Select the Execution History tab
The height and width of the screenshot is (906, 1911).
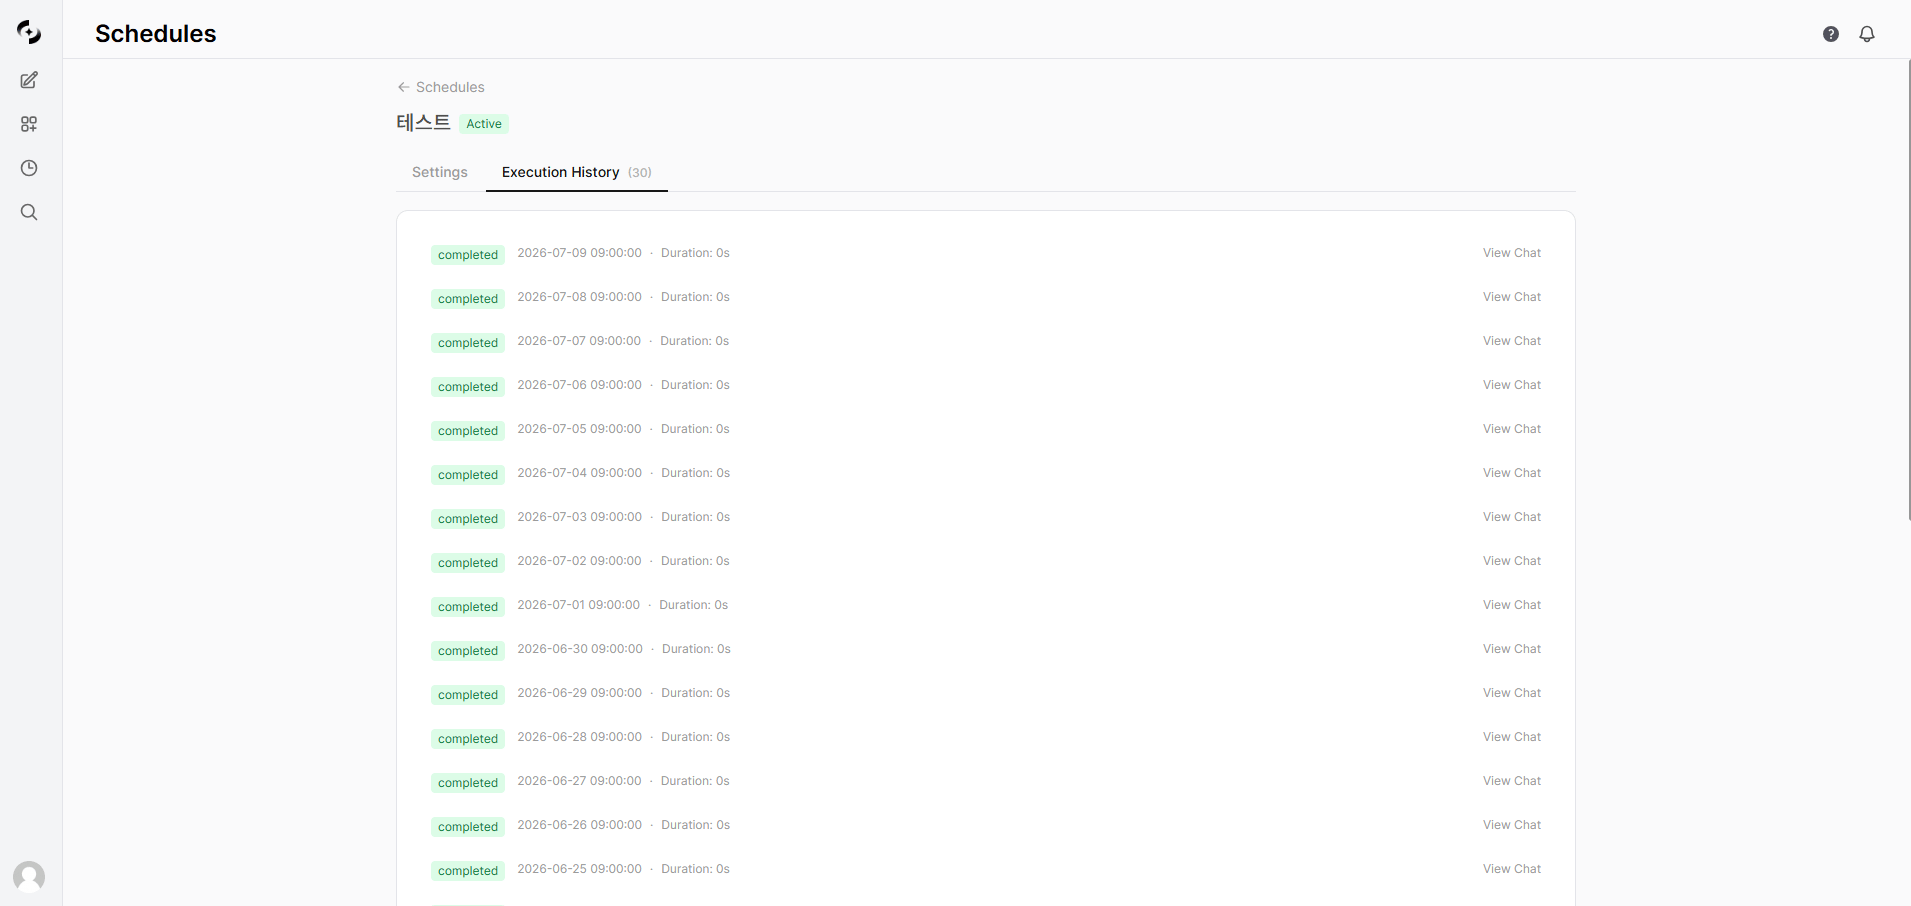577,172
